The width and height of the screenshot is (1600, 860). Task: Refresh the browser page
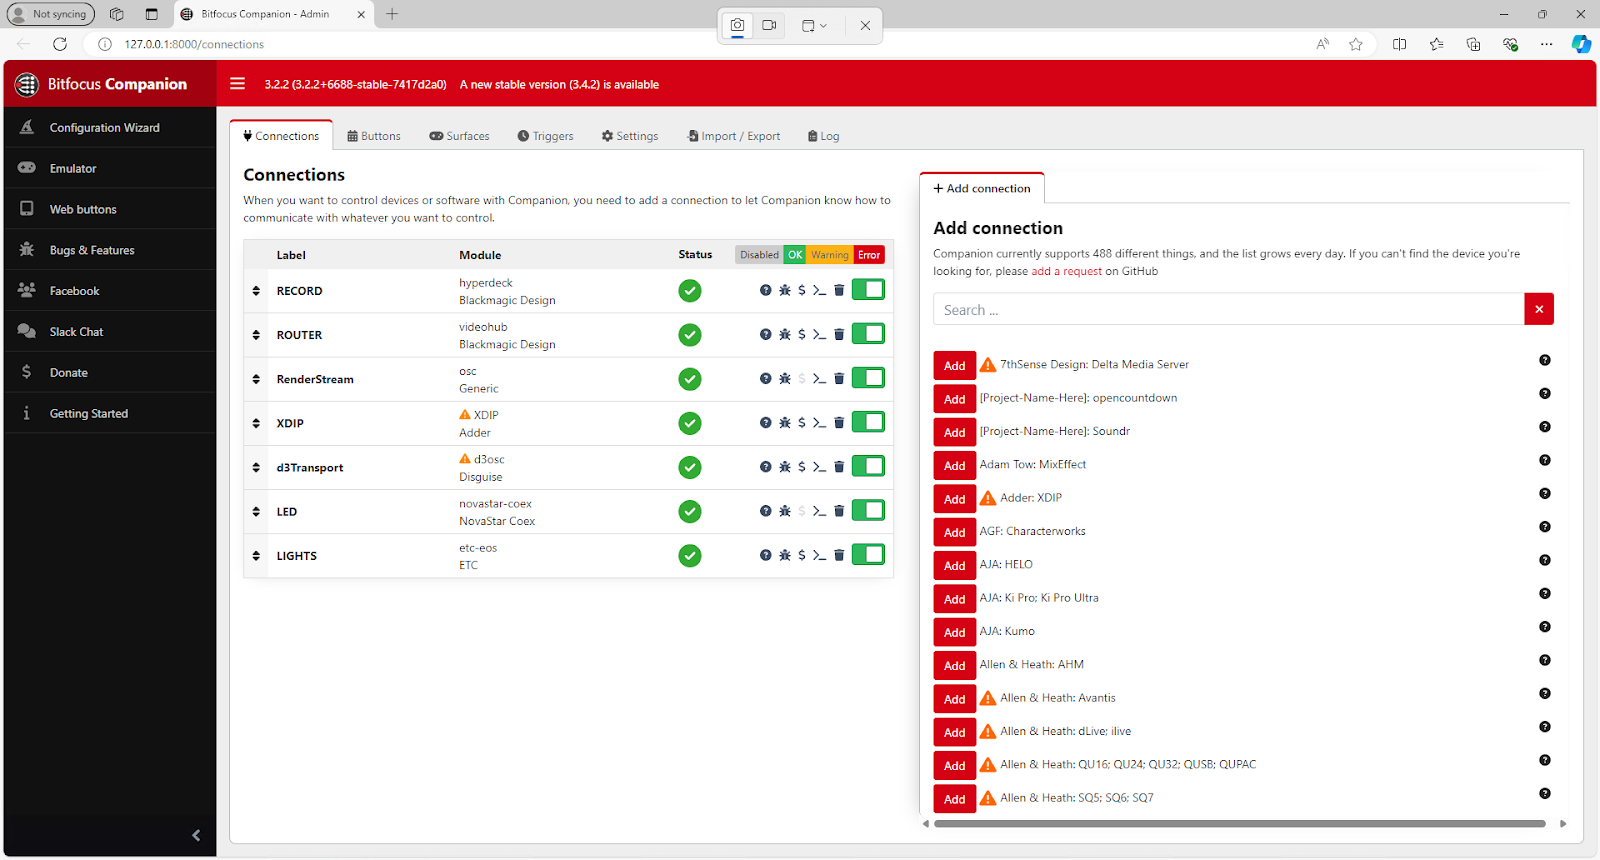(x=60, y=44)
